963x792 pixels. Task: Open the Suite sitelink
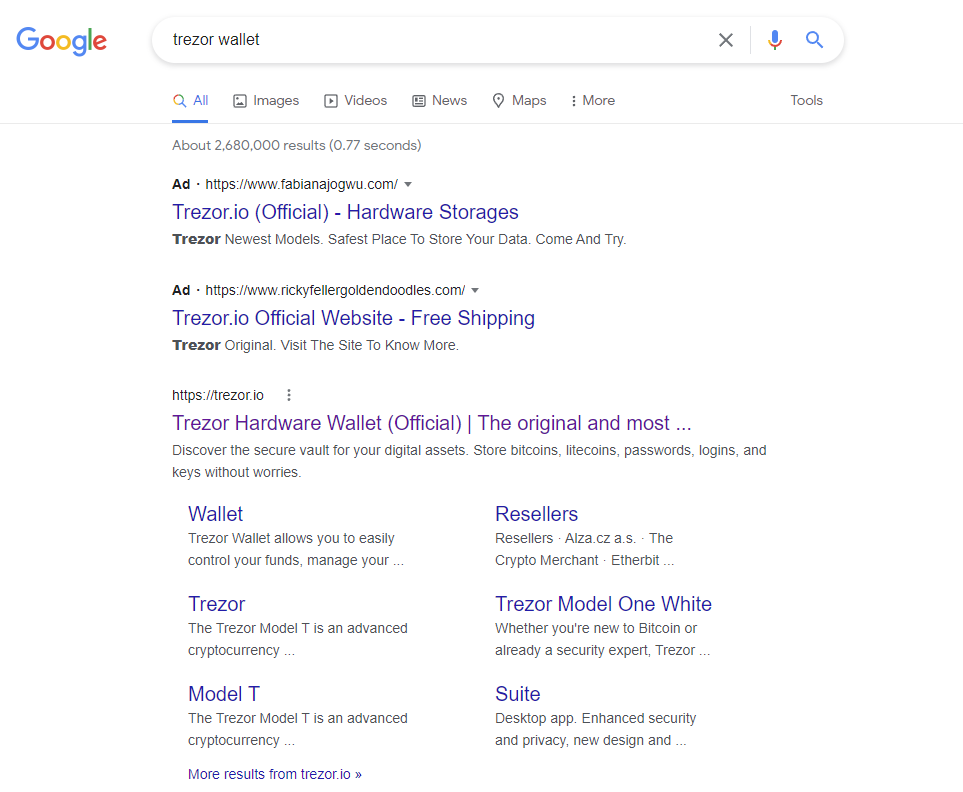point(518,694)
